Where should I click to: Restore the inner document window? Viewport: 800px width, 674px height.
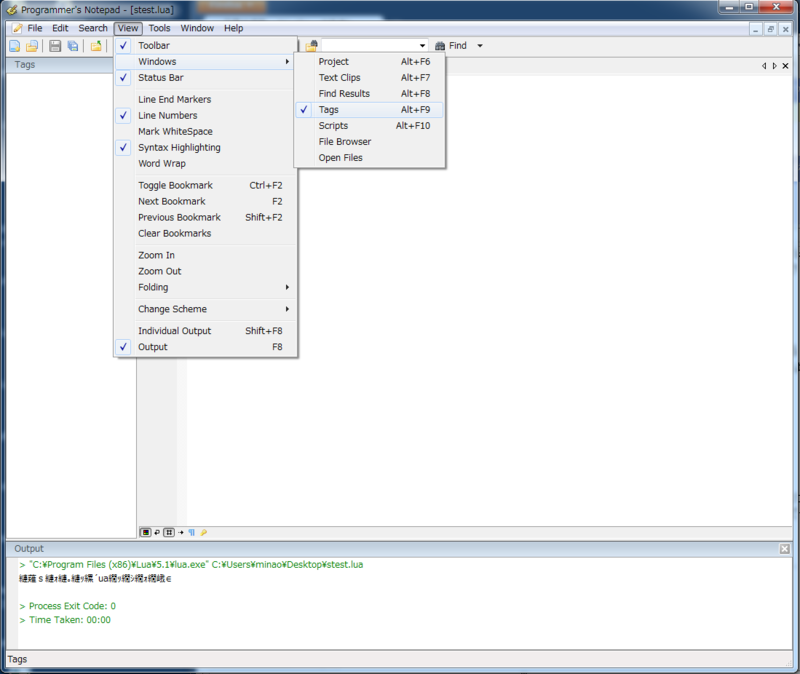pyautogui.click(x=770, y=29)
